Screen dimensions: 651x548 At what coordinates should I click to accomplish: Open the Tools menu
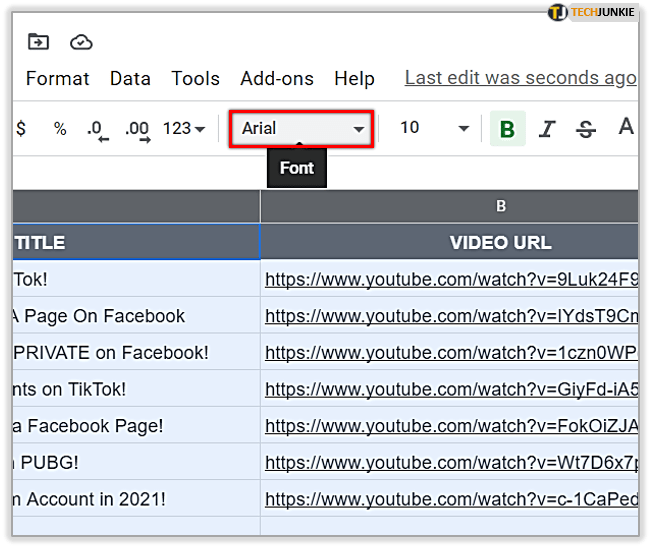pos(195,78)
